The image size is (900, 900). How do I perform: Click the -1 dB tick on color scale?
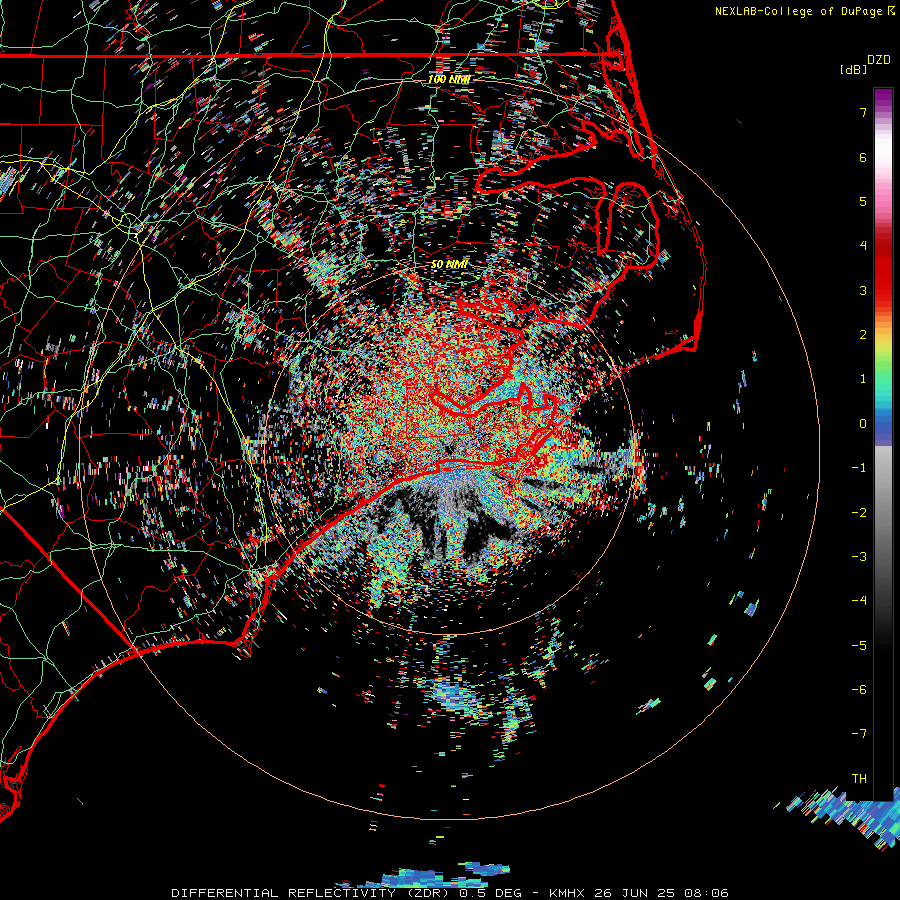point(859,468)
